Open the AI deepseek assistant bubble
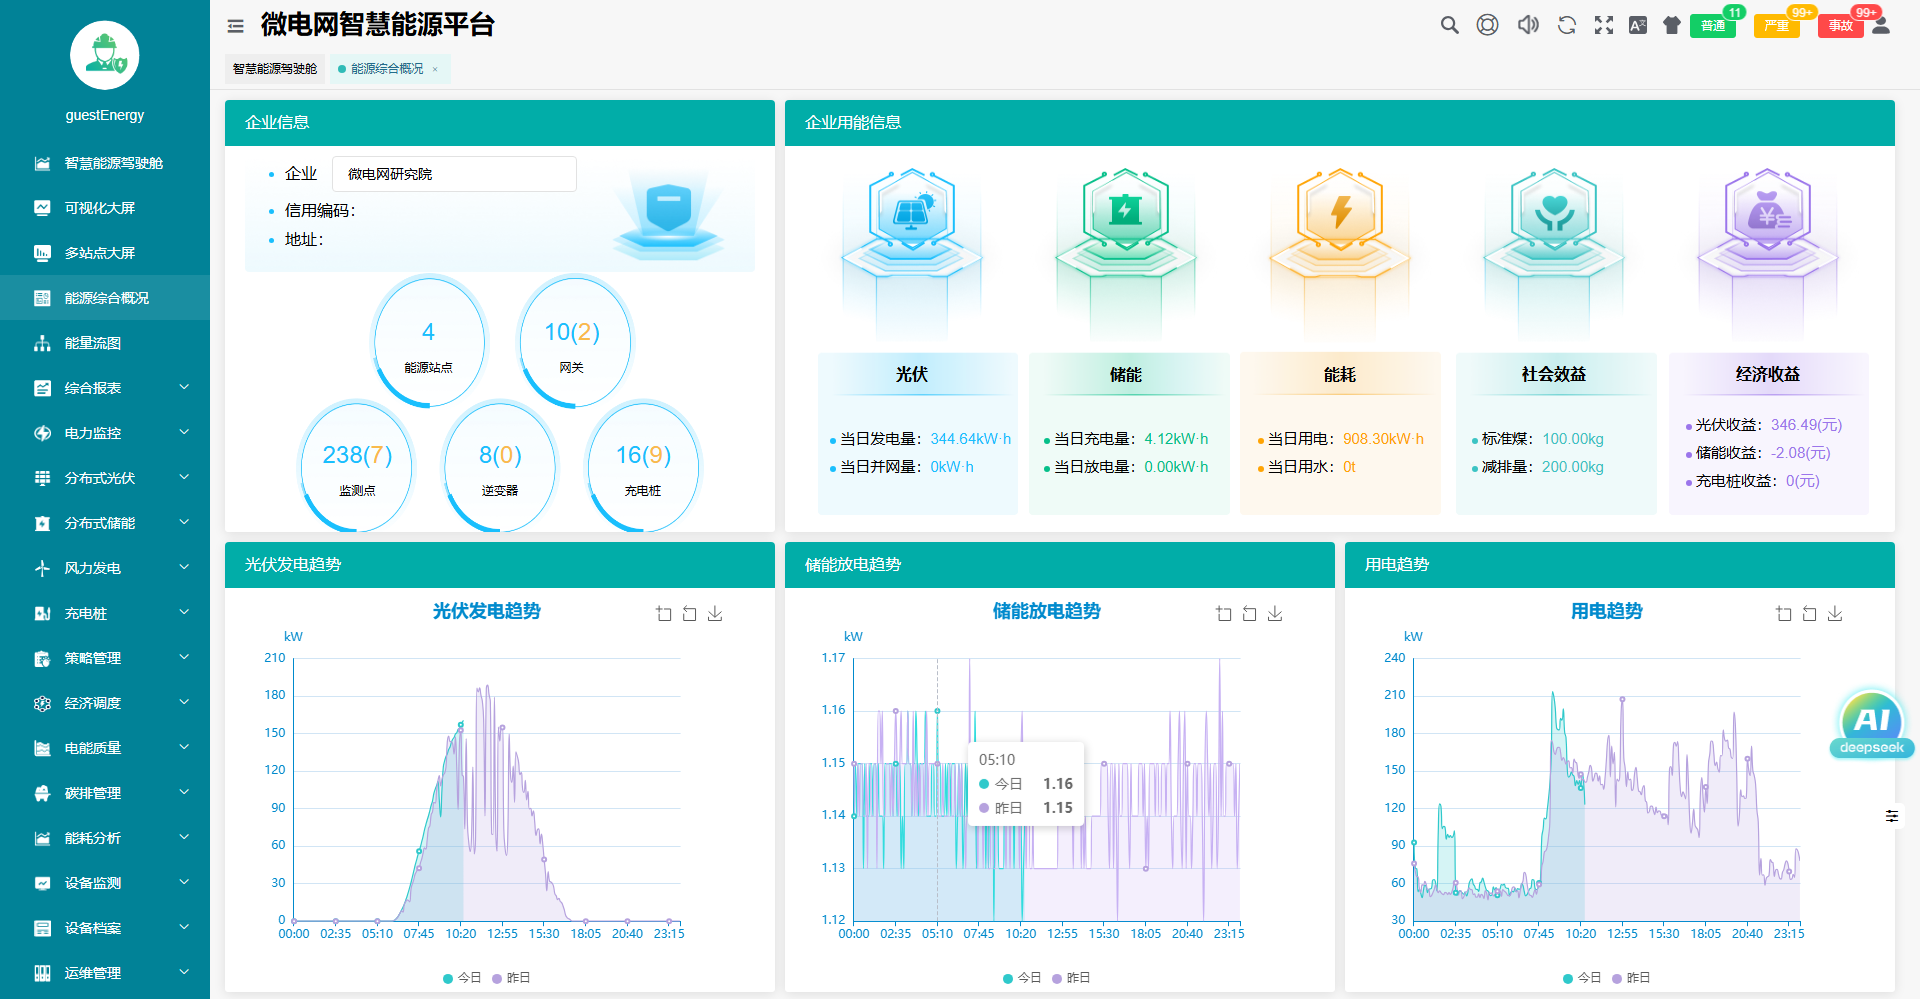Image resolution: width=1920 pixels, height=999 pixels. click(1872, 725)
